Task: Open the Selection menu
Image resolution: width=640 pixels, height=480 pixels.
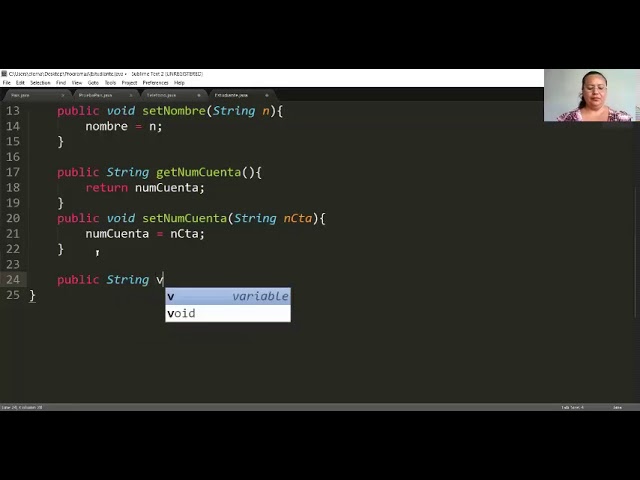Action: pyautogui.click(x=40, y=83)
